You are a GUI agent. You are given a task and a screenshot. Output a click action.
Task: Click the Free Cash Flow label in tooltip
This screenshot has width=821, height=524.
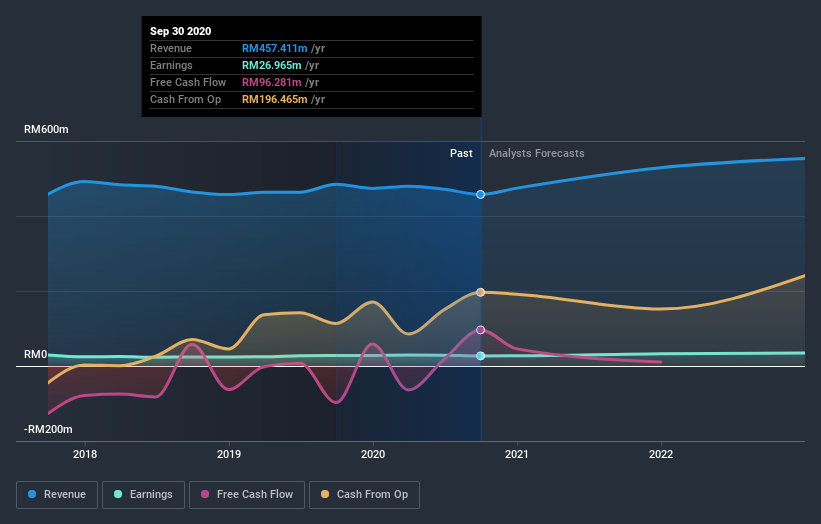click(188, 82)
